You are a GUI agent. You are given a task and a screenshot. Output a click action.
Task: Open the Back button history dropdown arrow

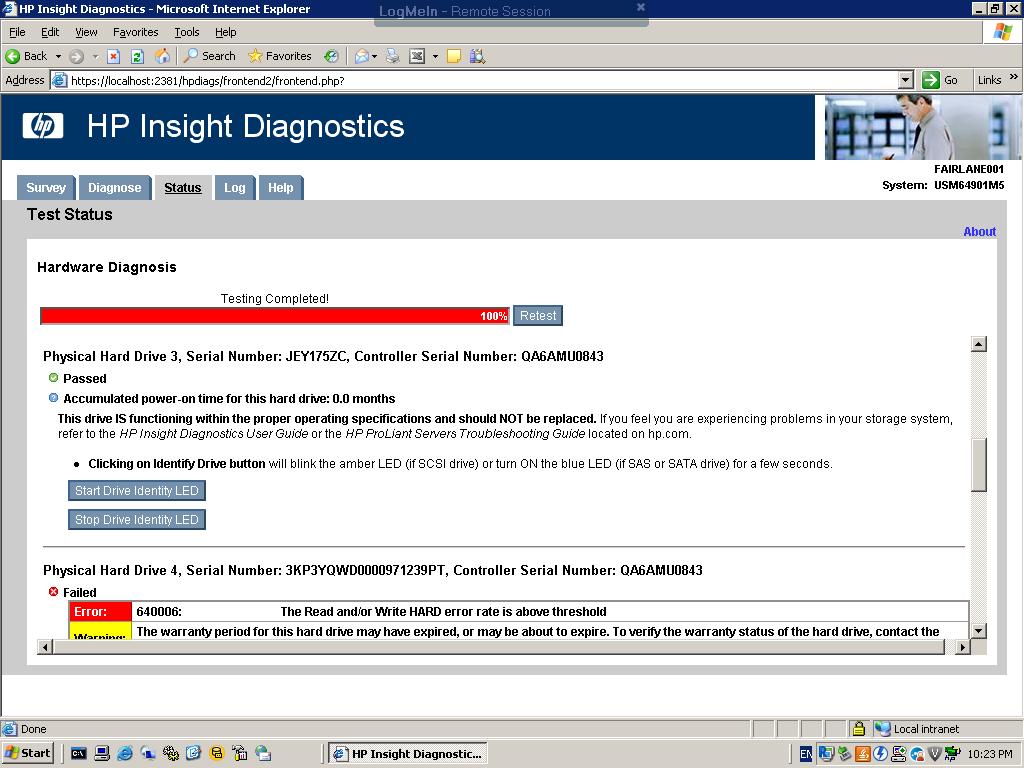click(58, 56)
